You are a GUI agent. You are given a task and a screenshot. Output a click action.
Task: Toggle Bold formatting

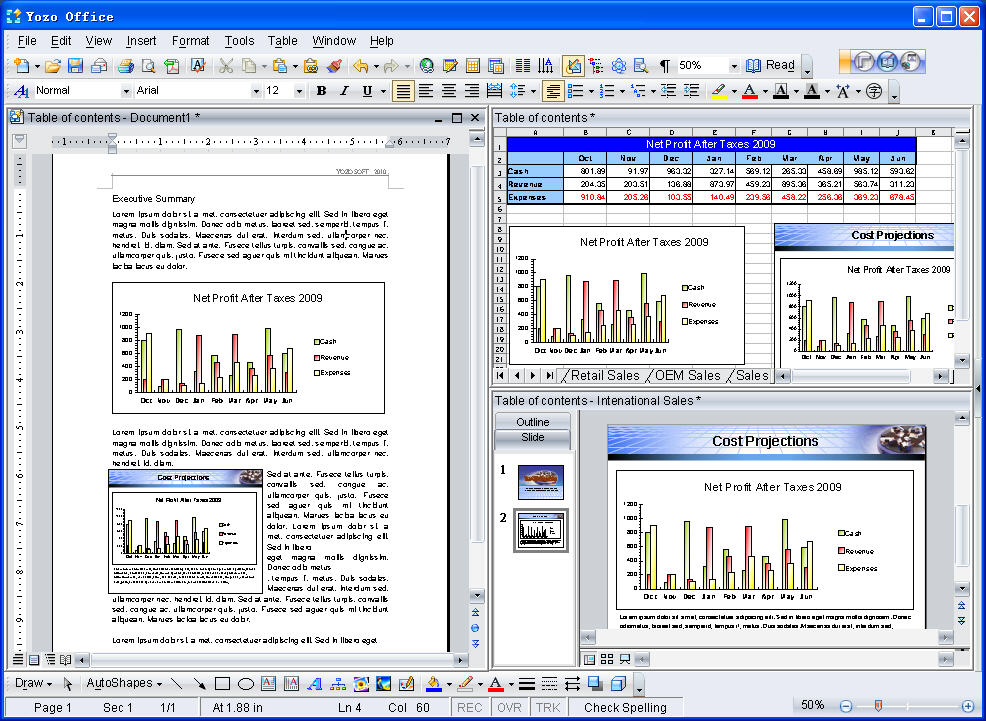[x=321, y=91]
